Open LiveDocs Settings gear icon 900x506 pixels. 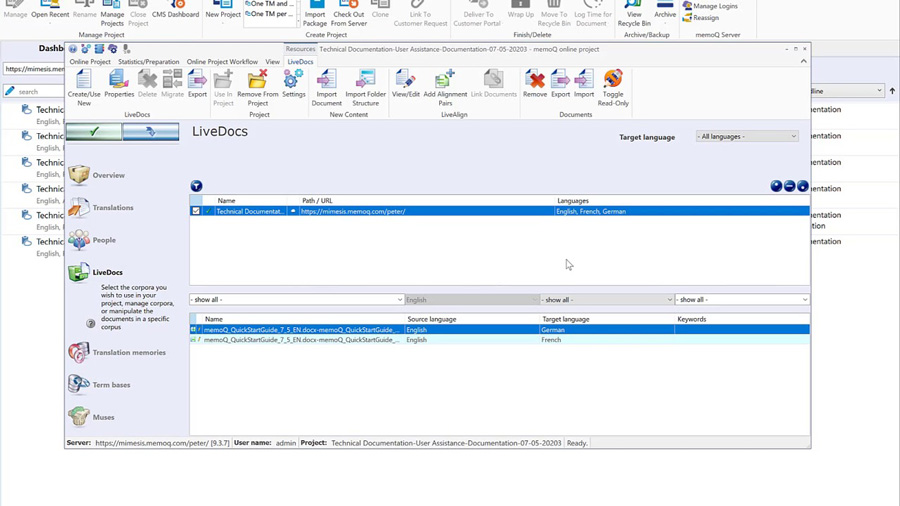coord(293,84)
